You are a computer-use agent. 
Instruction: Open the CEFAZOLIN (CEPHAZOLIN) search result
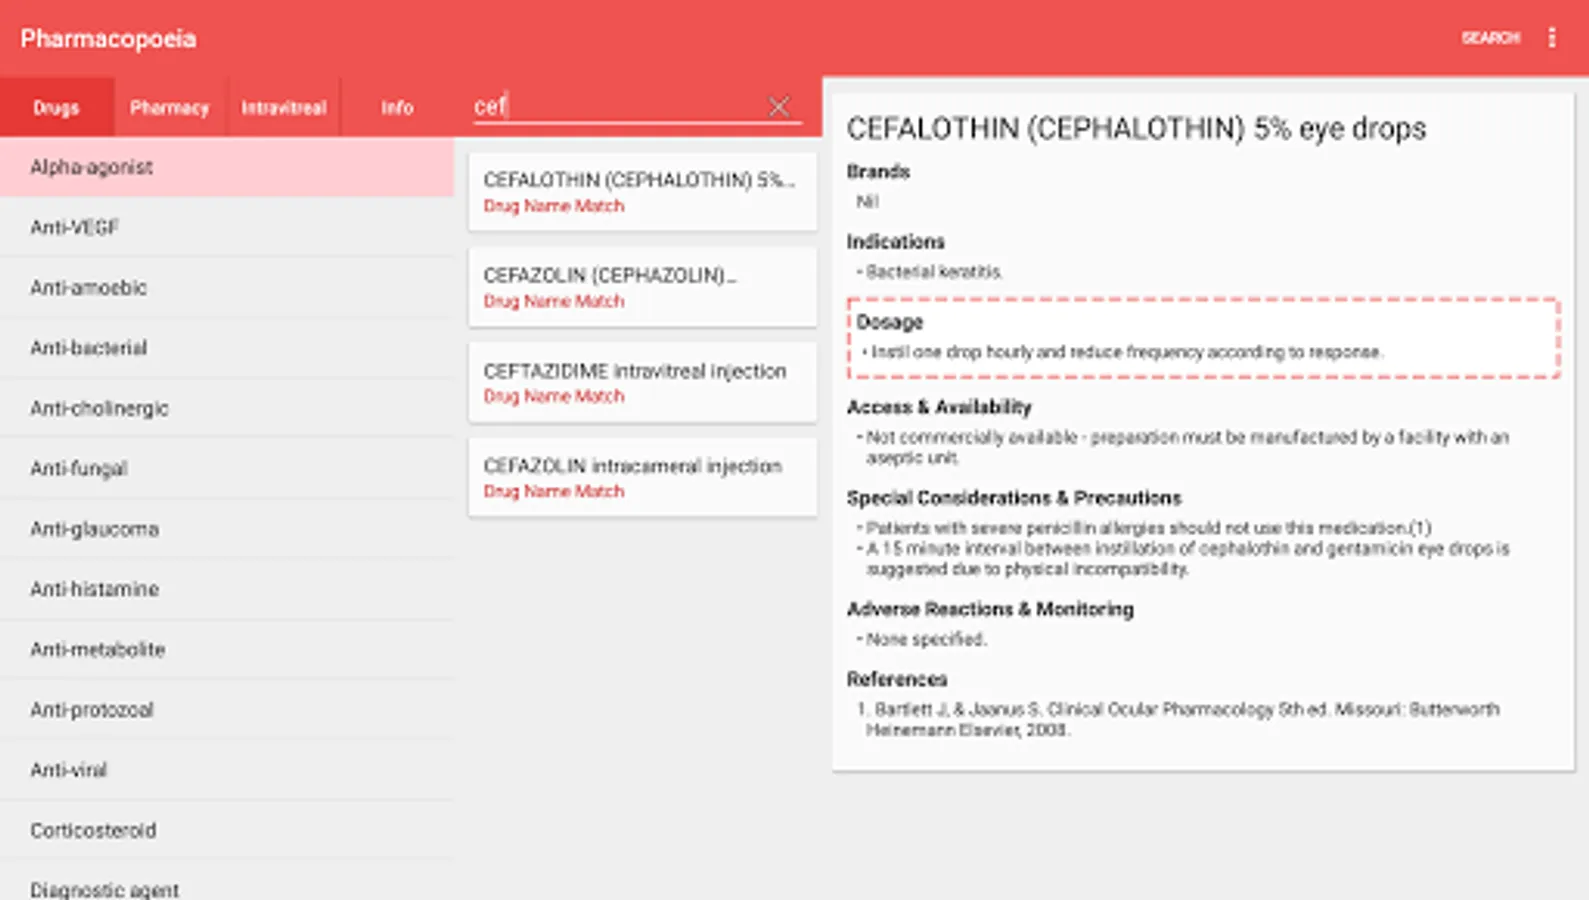(x=642, y=287)
